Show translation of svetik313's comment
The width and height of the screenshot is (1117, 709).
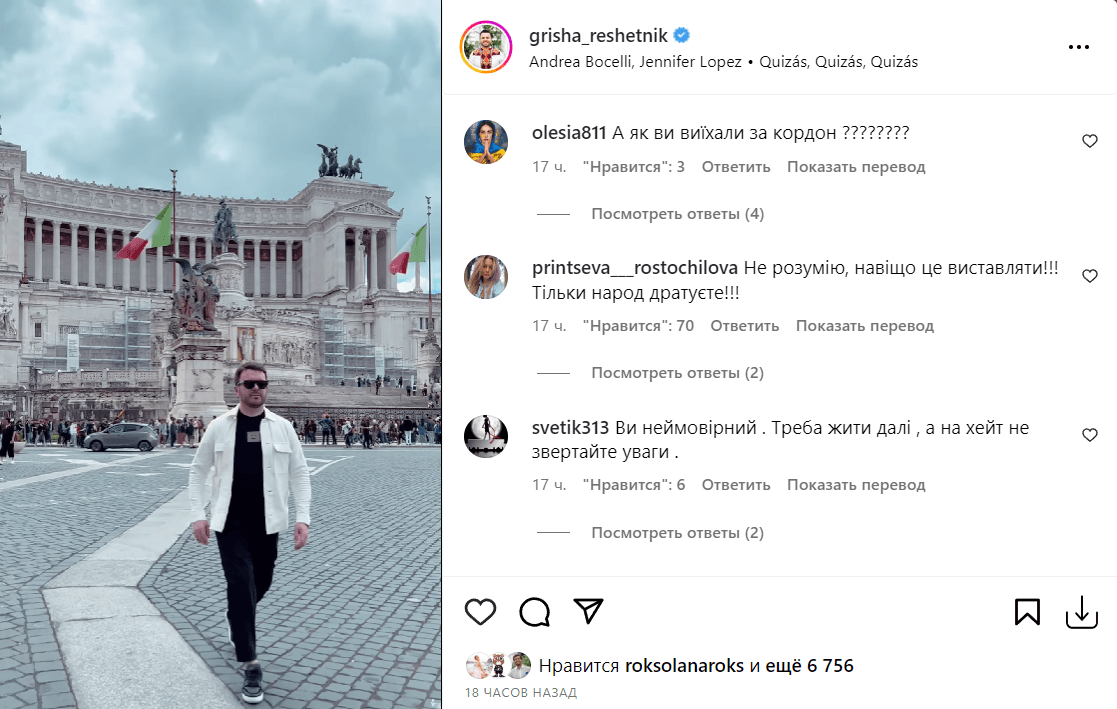856,485
